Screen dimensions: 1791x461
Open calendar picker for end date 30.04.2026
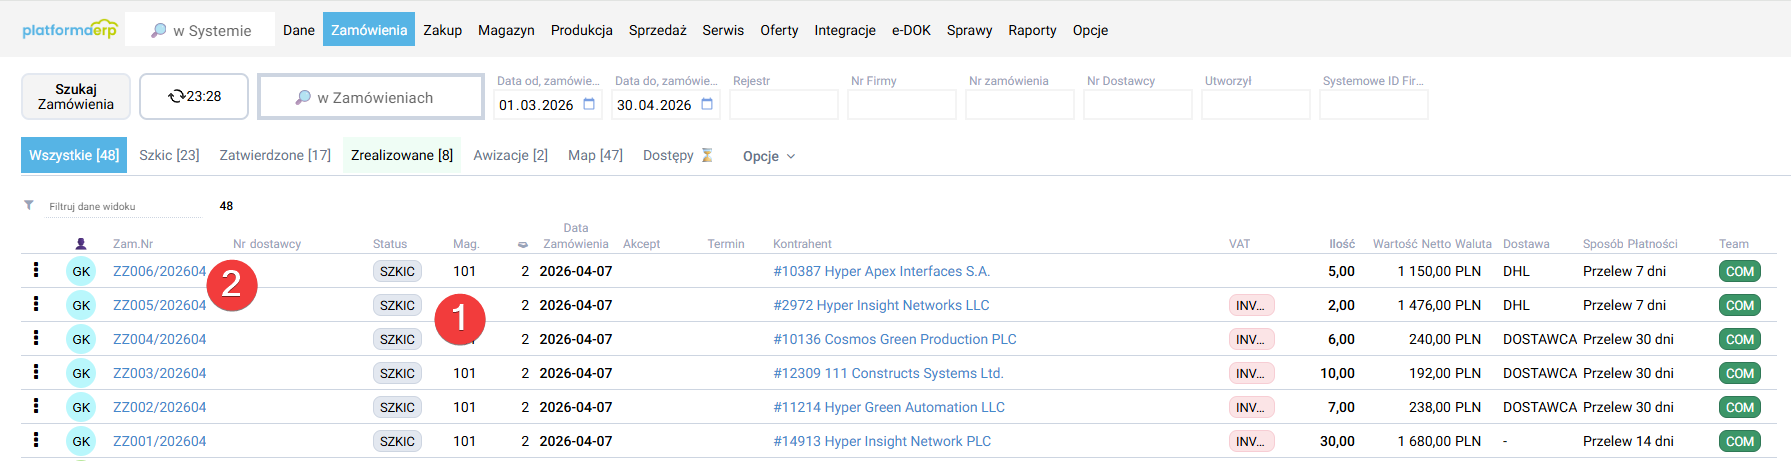(707, 105)
